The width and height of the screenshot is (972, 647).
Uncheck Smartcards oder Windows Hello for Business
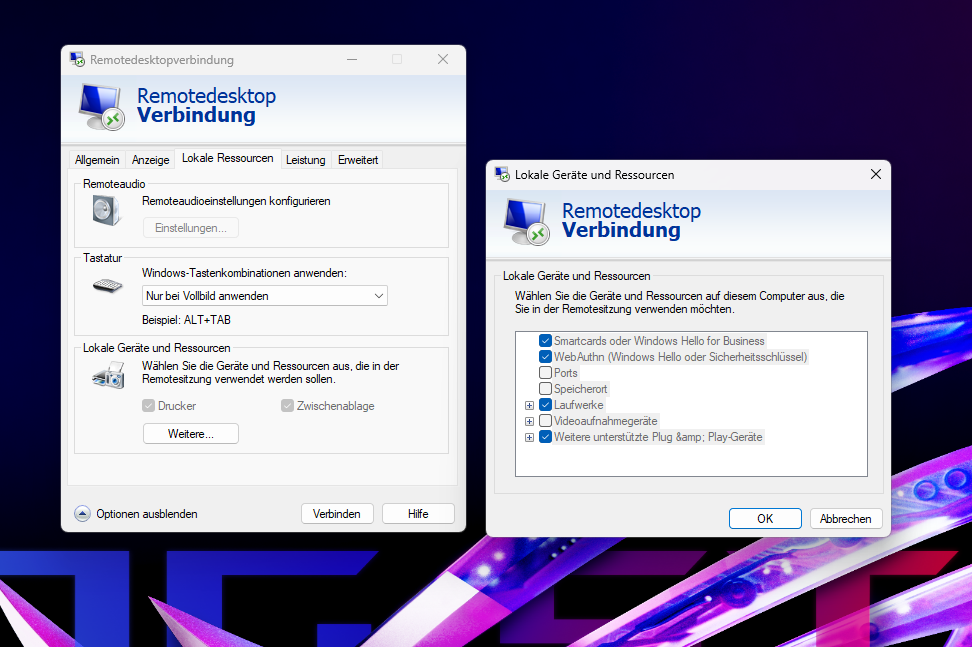[x=546, y=341]
